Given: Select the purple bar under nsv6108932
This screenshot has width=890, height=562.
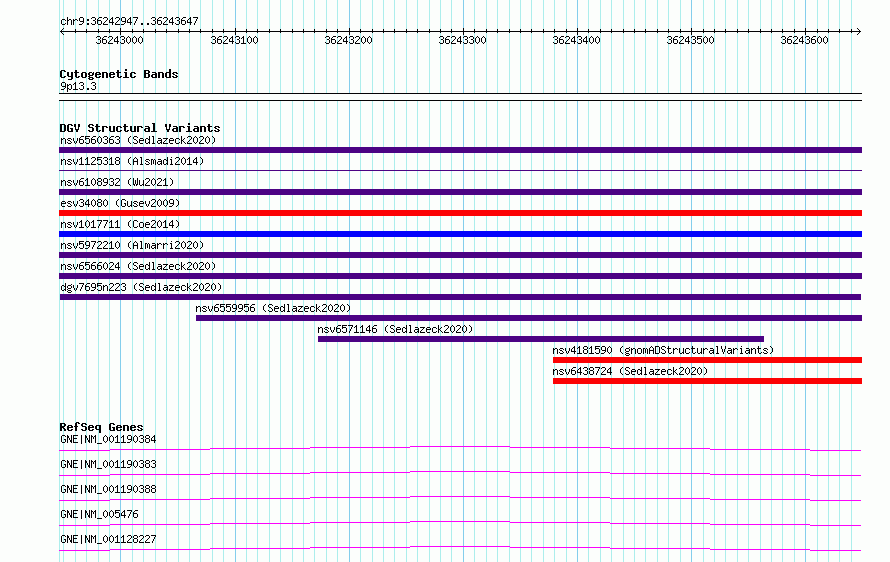Looking at the screenshot, I should tap(460, 192).
